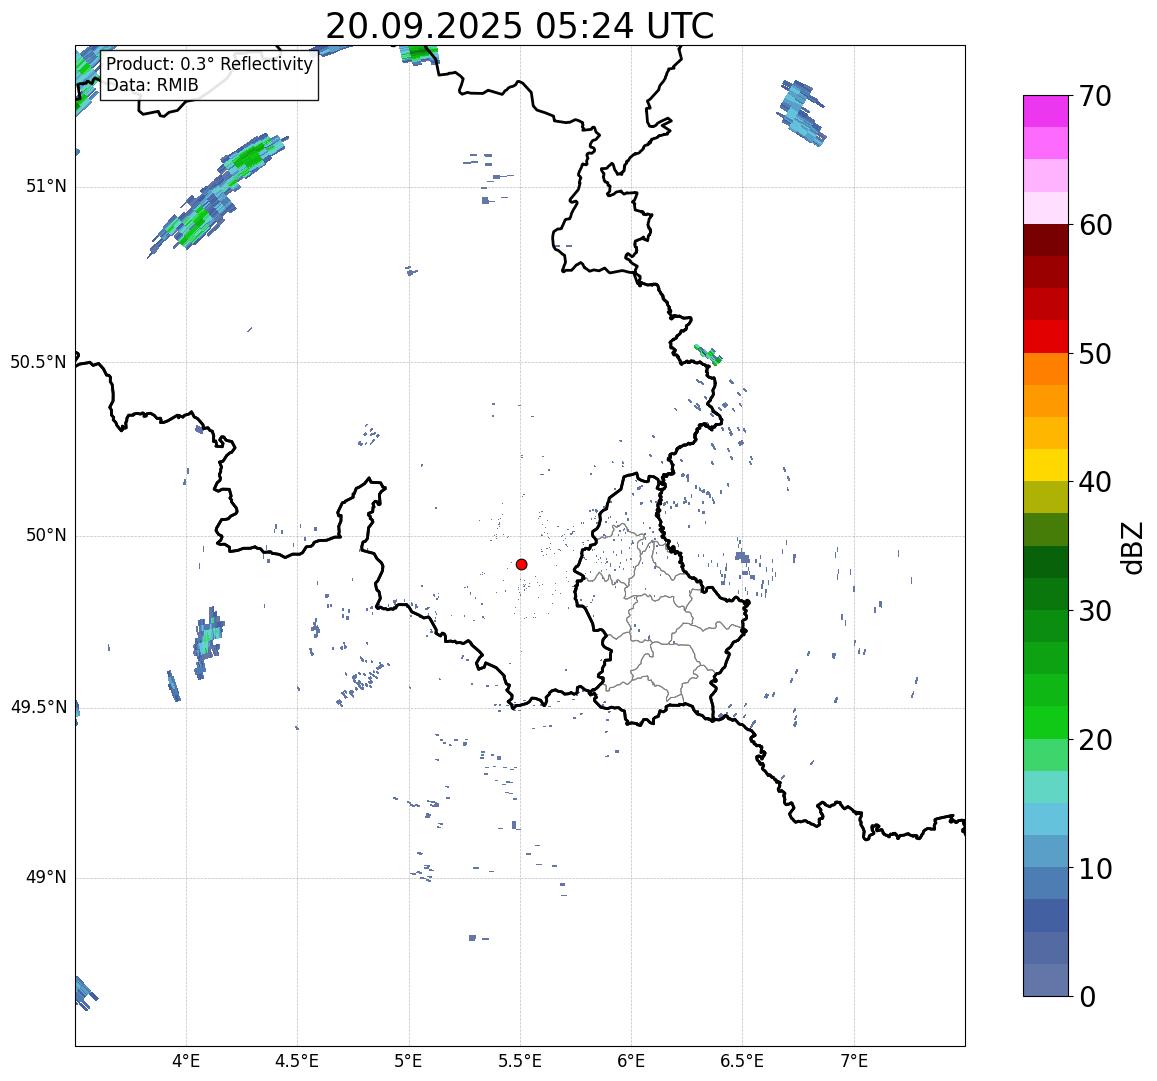The height and width of the screenshot is (1081, 1157).
Task: Click the colorbar tick label "50"
Action: [x=1095, y=354]
